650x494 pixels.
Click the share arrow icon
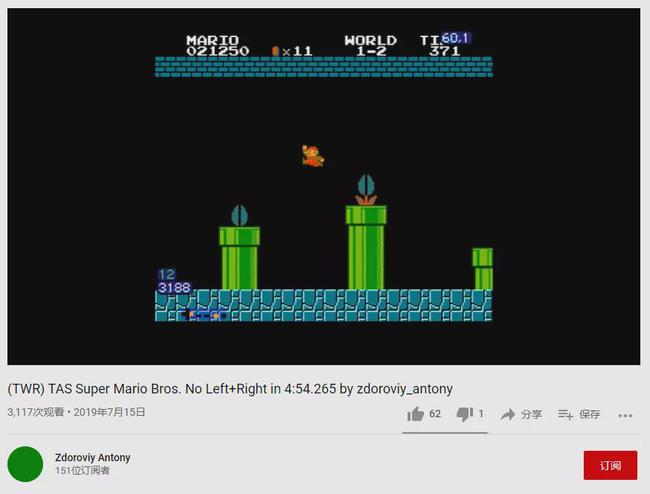(x=508, y=414)
